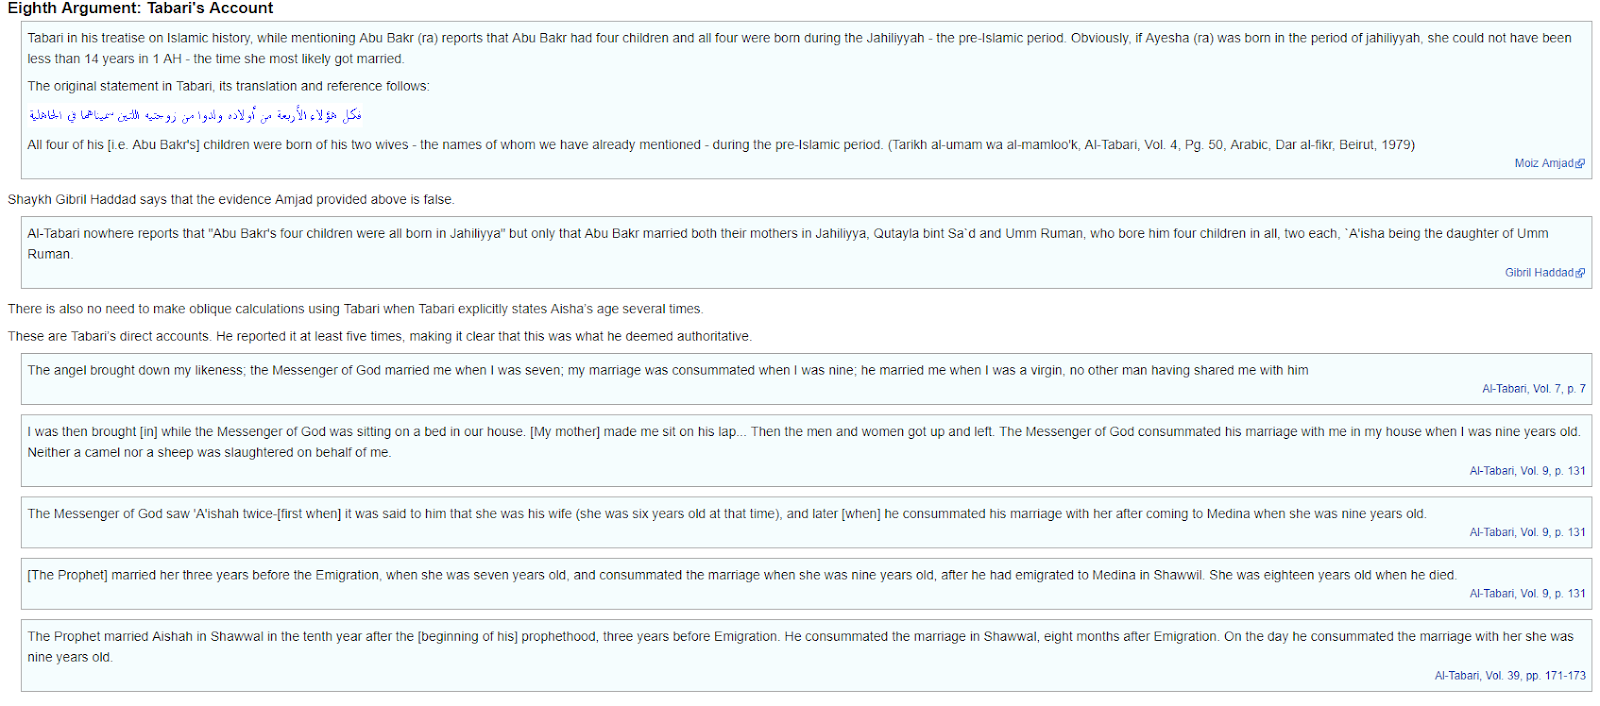Click the 'There is also no need' sentence
1600x706 pixels.
355,309
